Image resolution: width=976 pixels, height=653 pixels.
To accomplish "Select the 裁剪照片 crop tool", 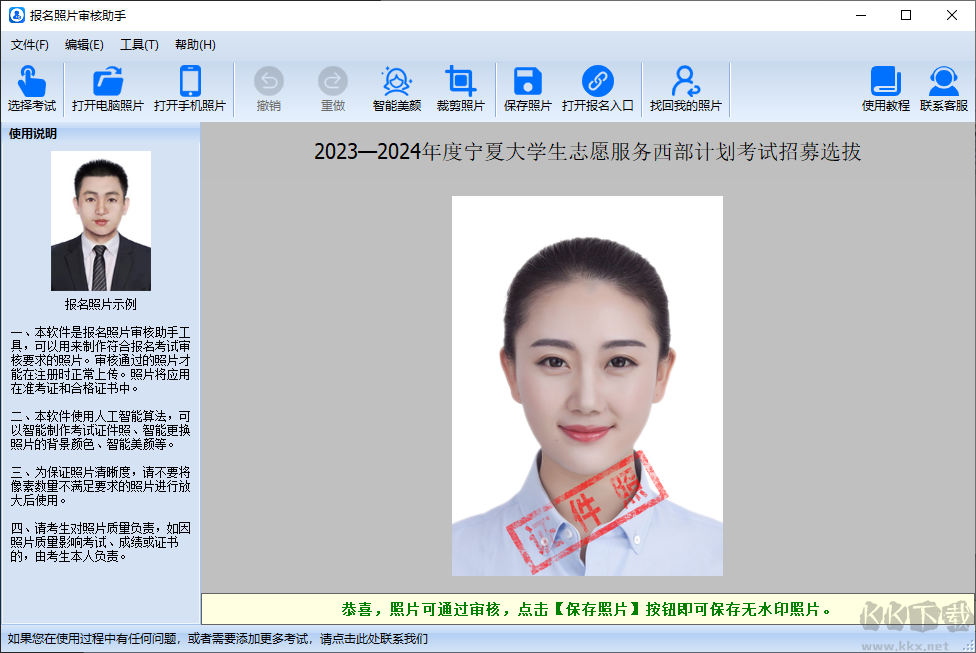I will tap(461, 89).
